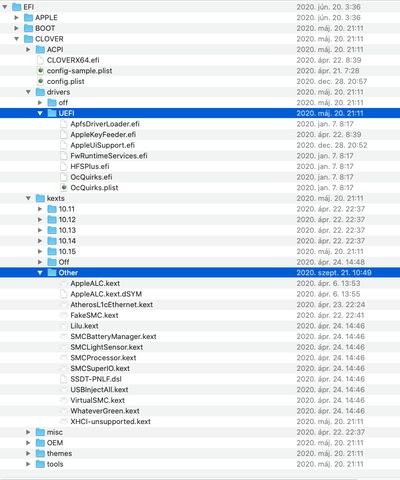400x480 pixels.
Task: Select SMCBatteryManager.kext file name
Action: coord(113,337)
